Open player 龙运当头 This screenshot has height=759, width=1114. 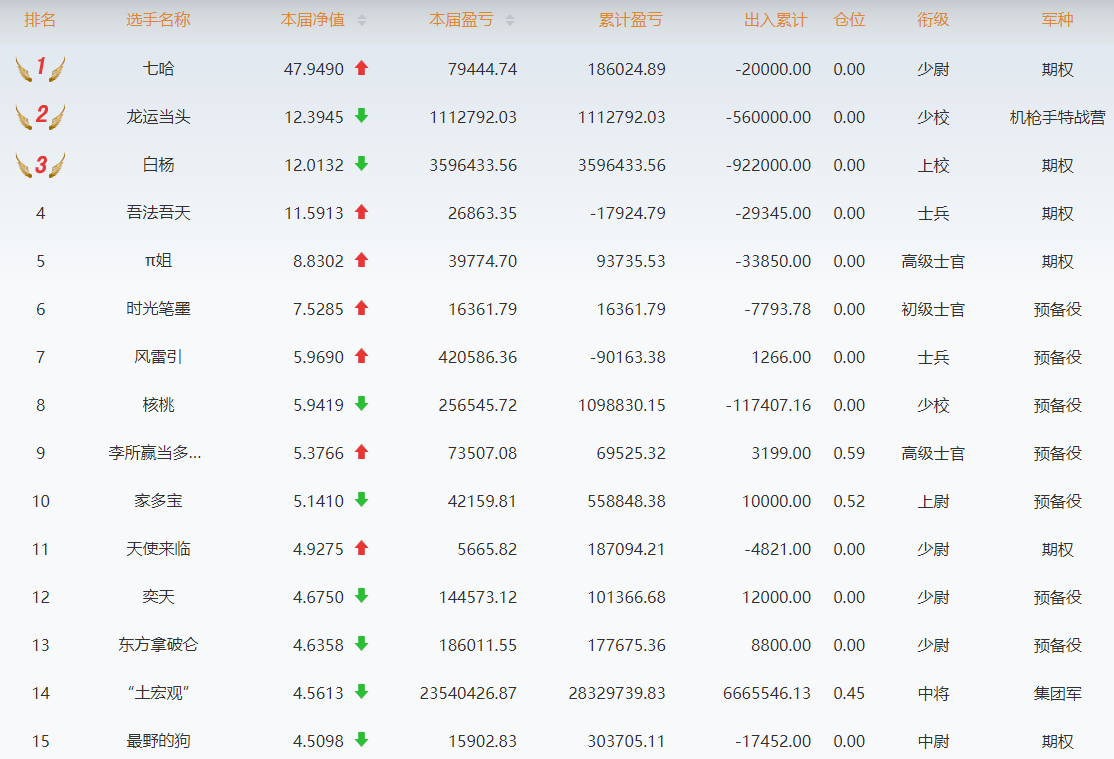158,117
